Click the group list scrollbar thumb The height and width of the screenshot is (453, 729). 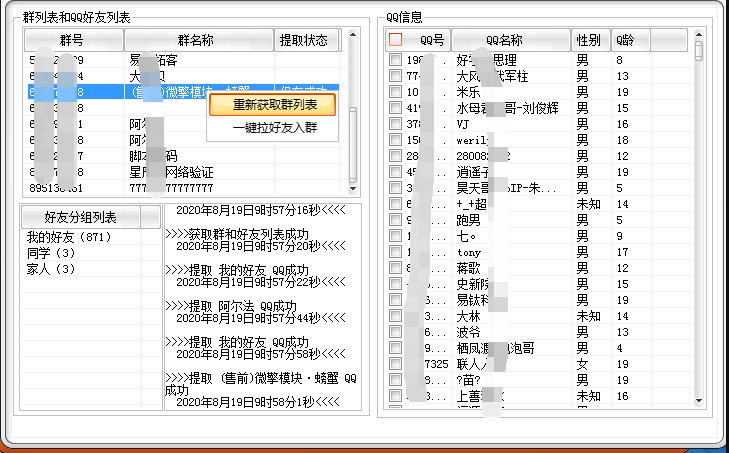coord(353,144)
